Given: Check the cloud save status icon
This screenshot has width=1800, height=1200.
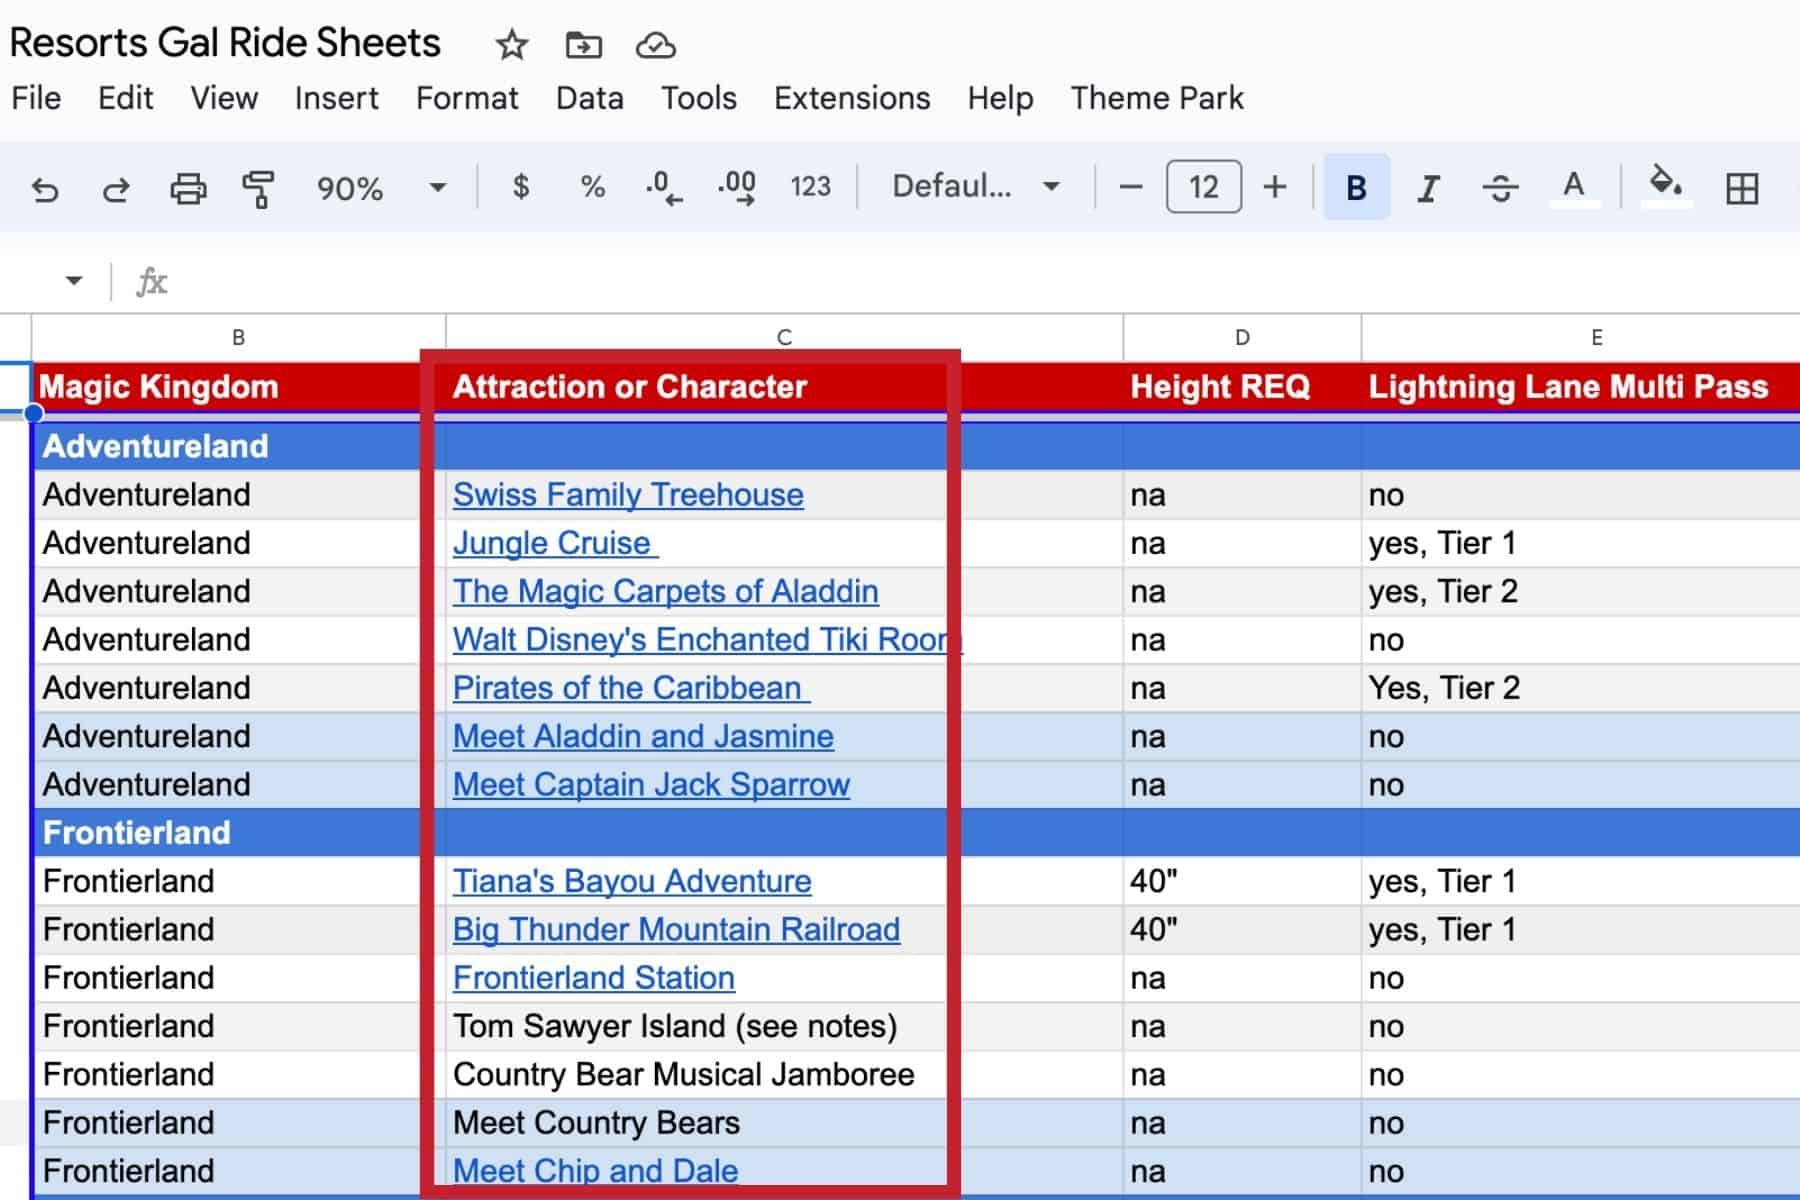Looking at the screenshot, I should coord(656,45).
